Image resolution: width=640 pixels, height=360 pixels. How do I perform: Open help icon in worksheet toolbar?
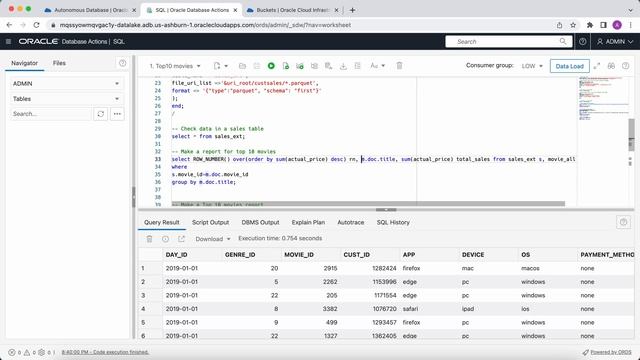pyautogui.click(x=625, y=66)
